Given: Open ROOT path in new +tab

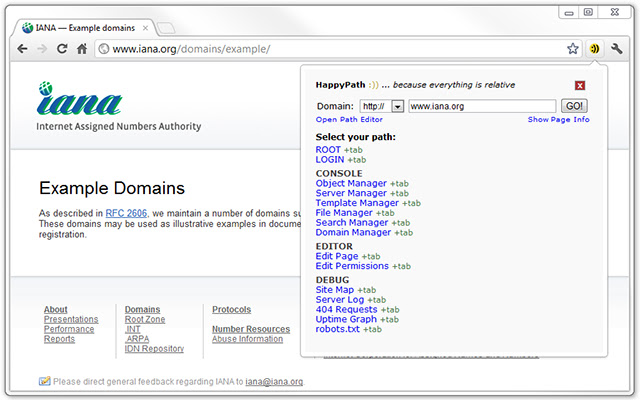Looking at the screenshot, I should [353, 150].
